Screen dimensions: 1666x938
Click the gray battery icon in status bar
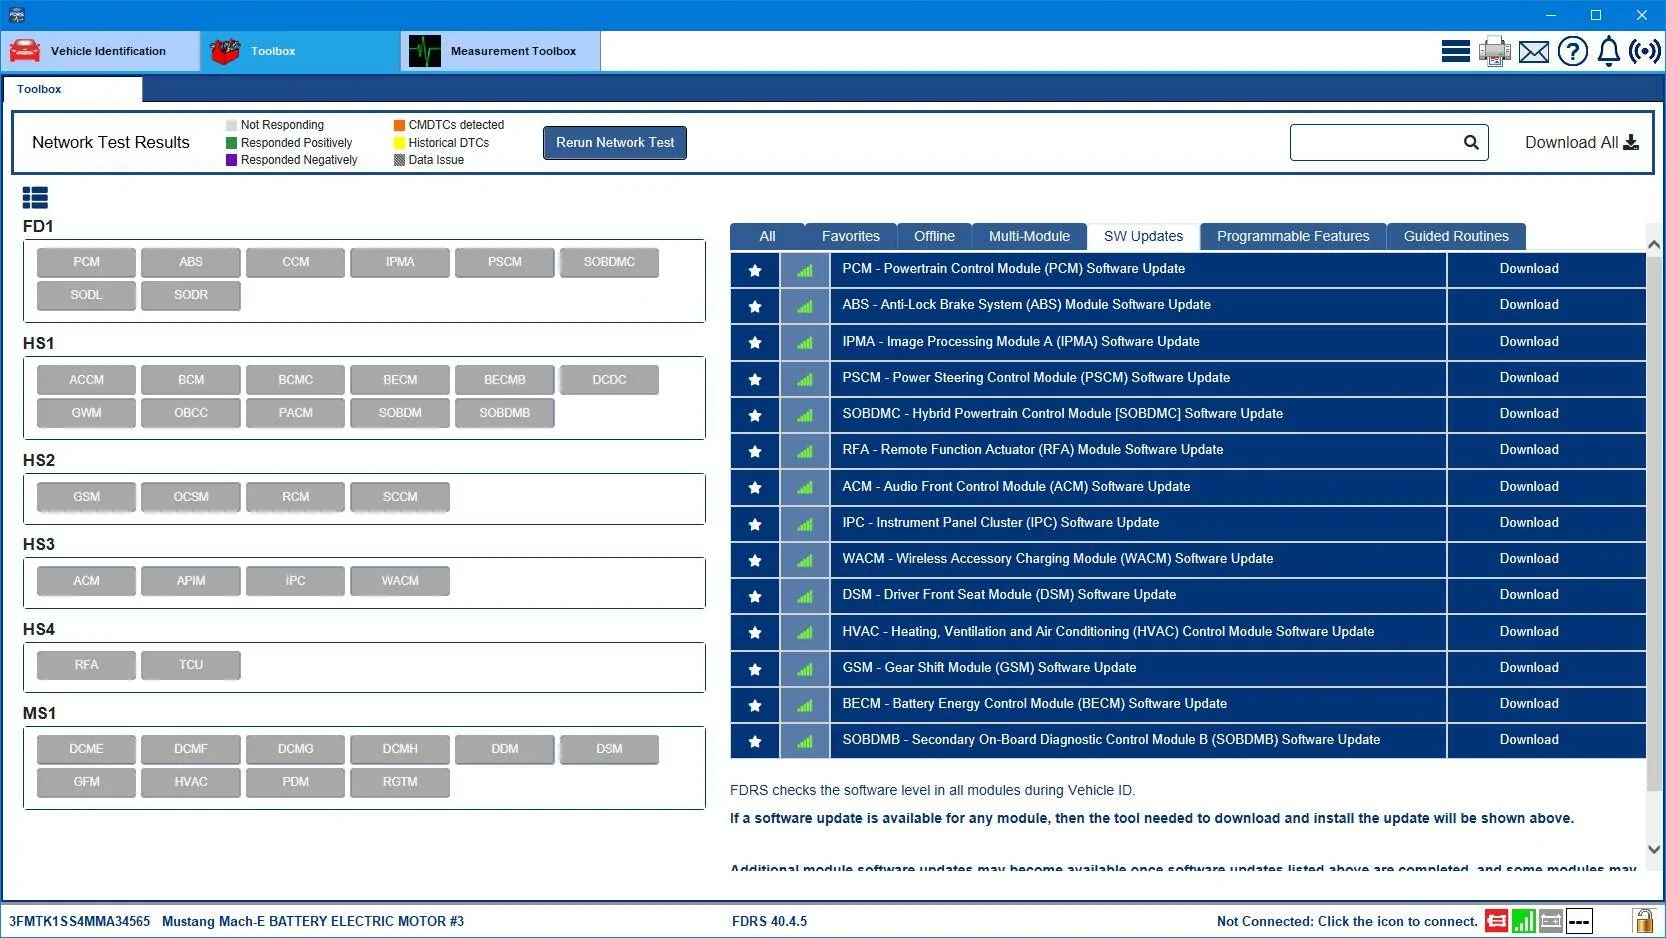coord(1551,921)
